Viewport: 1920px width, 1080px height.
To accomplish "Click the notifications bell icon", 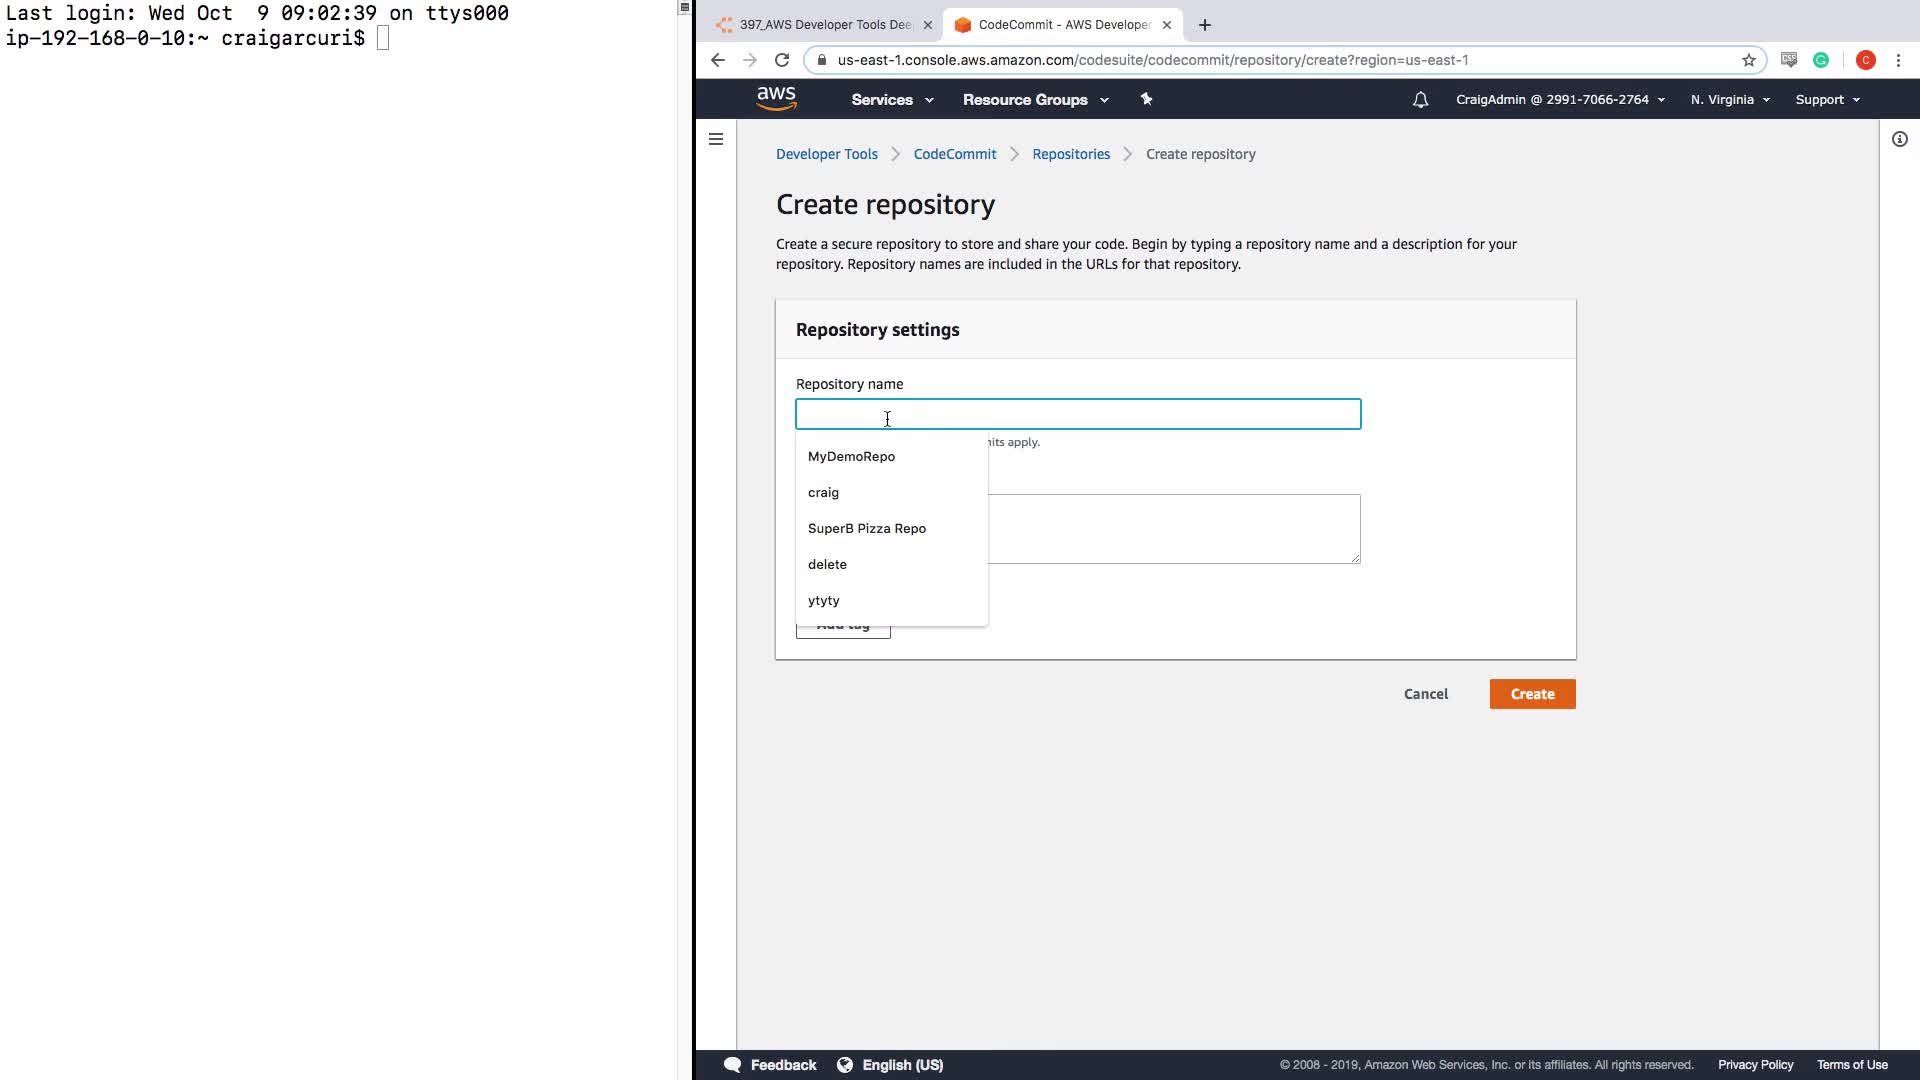I will click(x=1420, y=100).
